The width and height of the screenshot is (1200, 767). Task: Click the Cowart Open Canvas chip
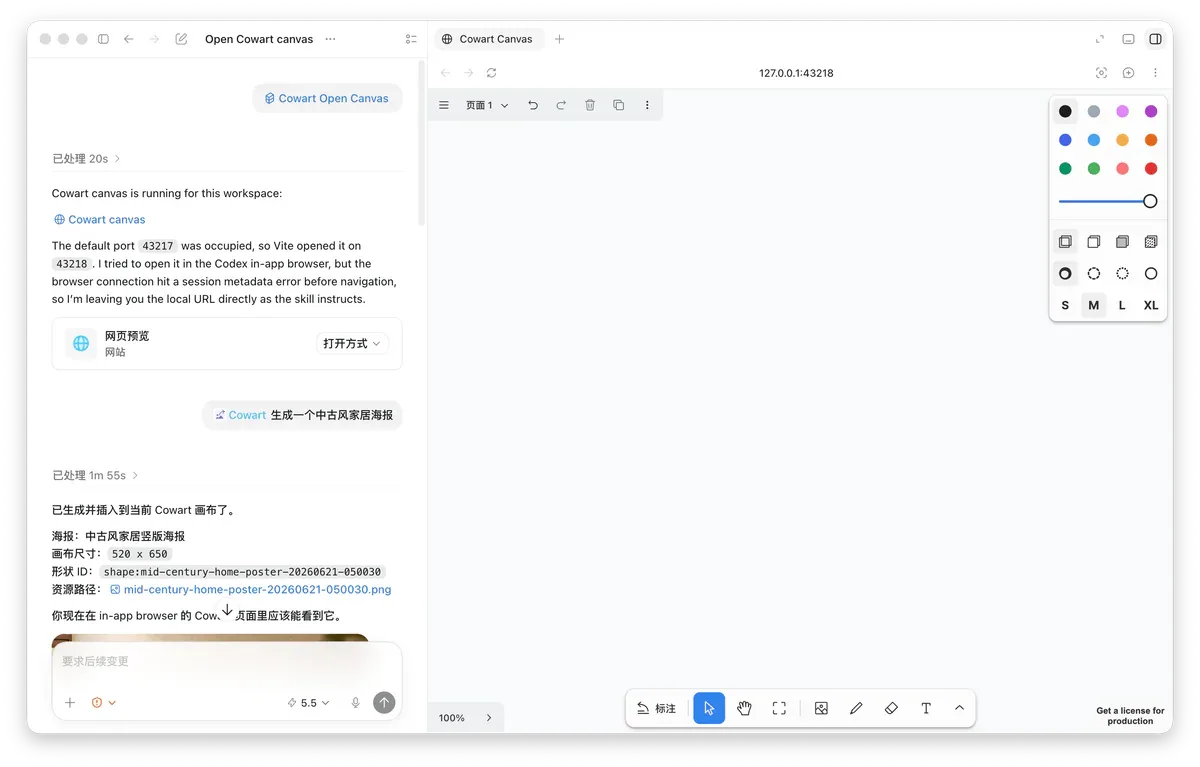click(x=327, y=98)
